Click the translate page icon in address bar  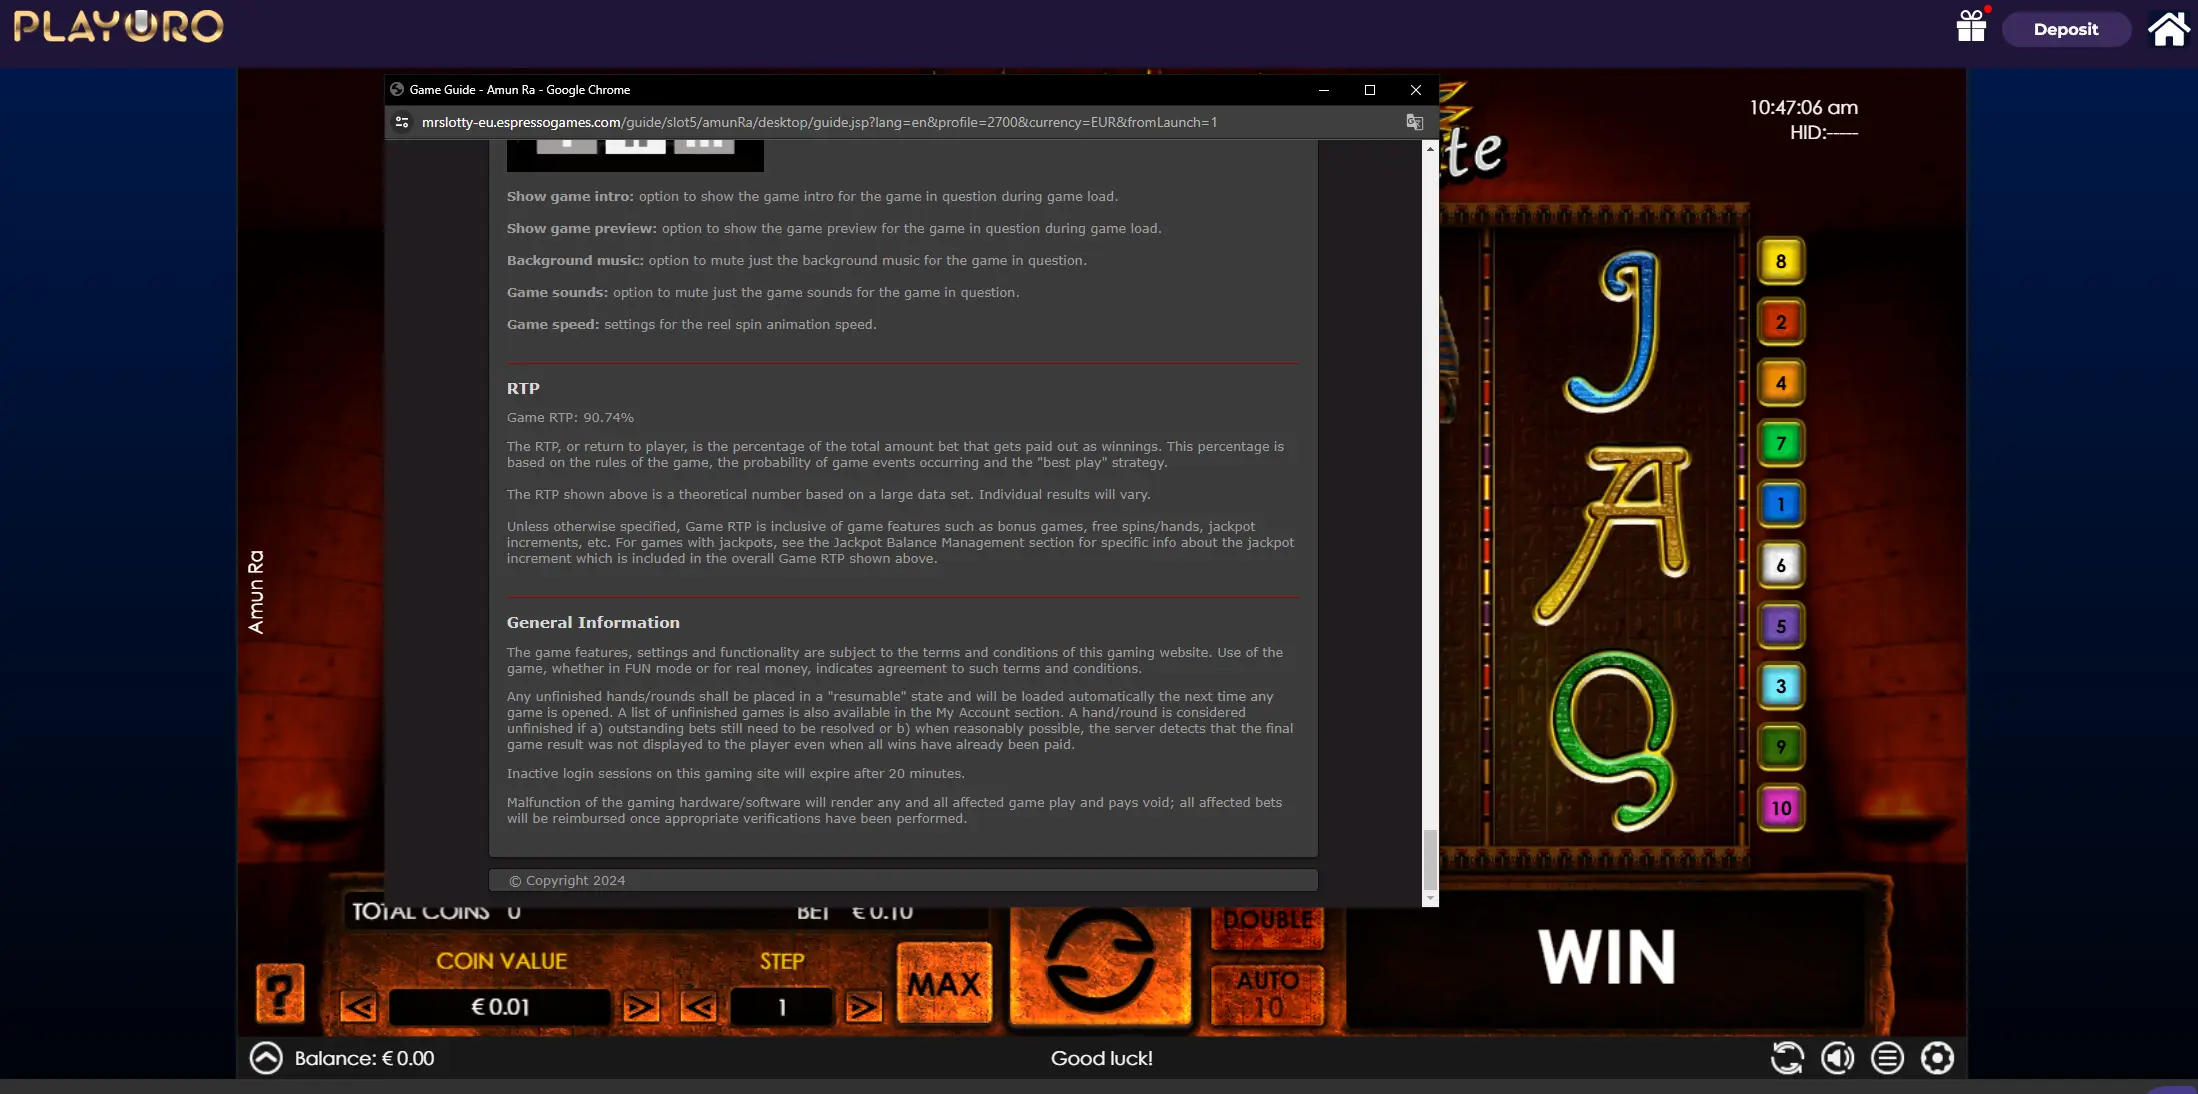point(1414,122)
